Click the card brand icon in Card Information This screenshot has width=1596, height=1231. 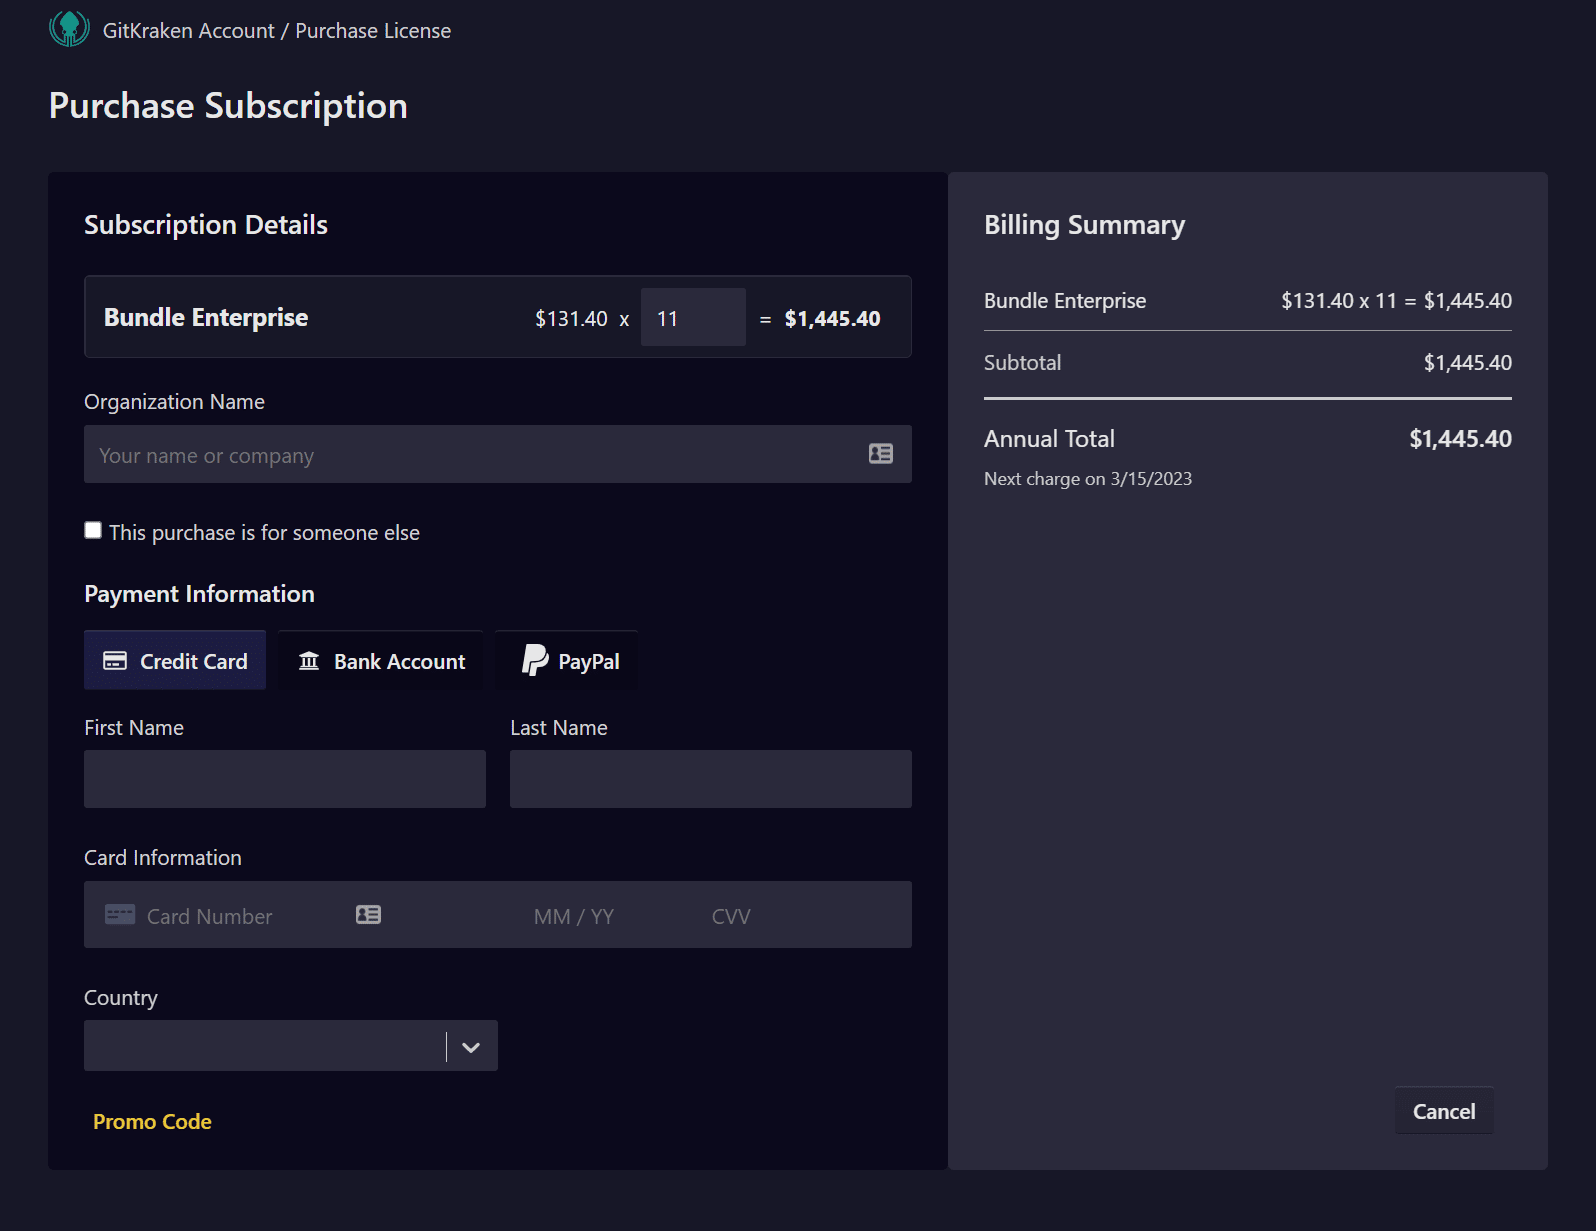click(120, 915)
